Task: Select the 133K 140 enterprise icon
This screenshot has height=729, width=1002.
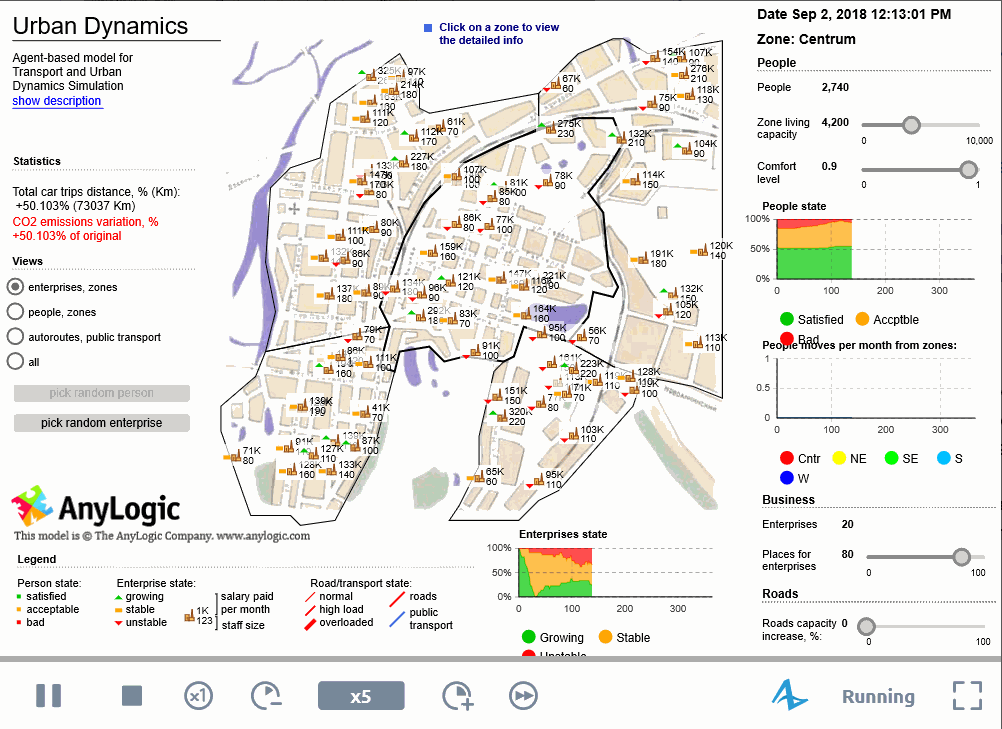Action: coord(332,469)
